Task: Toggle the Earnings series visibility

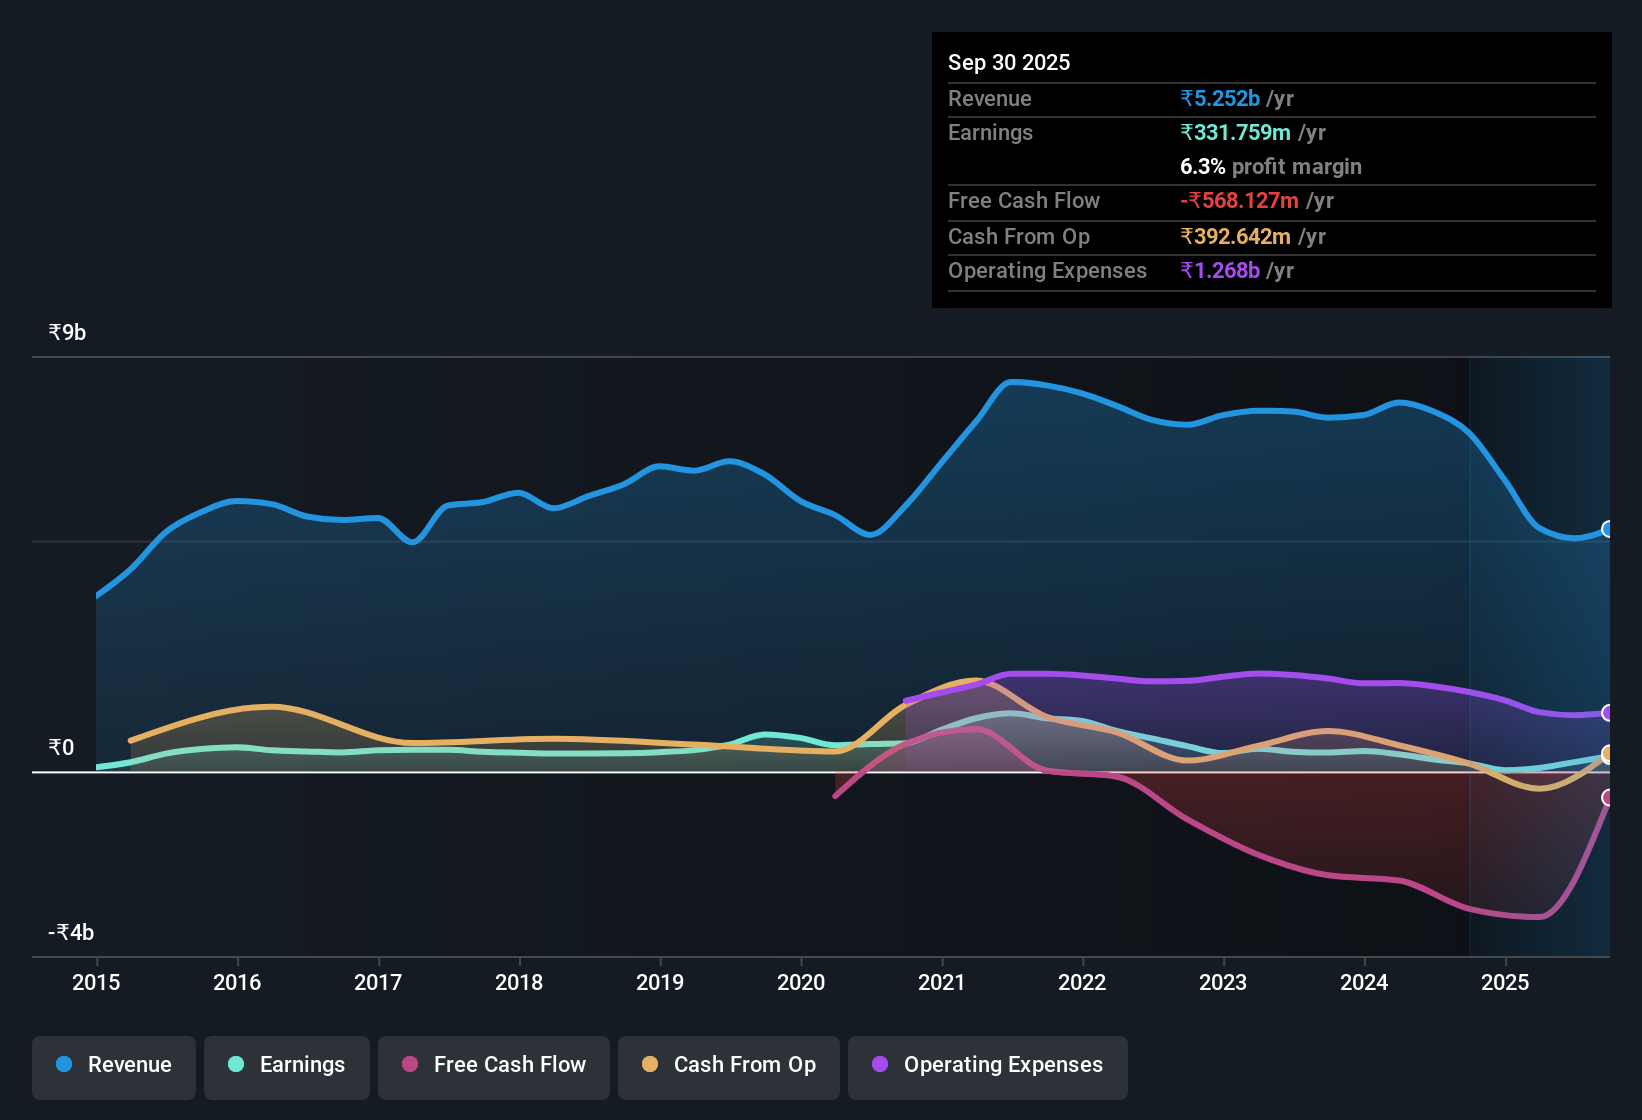Action: 287,1065
